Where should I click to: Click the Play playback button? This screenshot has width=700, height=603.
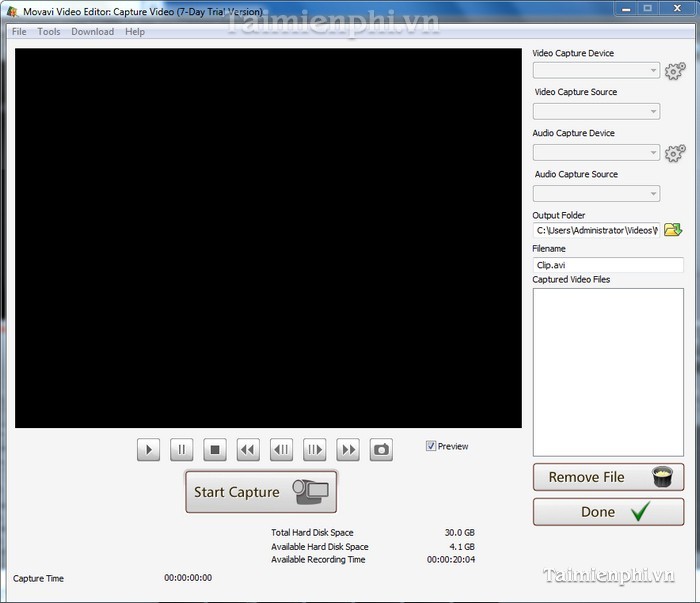(x=148, y=449)
